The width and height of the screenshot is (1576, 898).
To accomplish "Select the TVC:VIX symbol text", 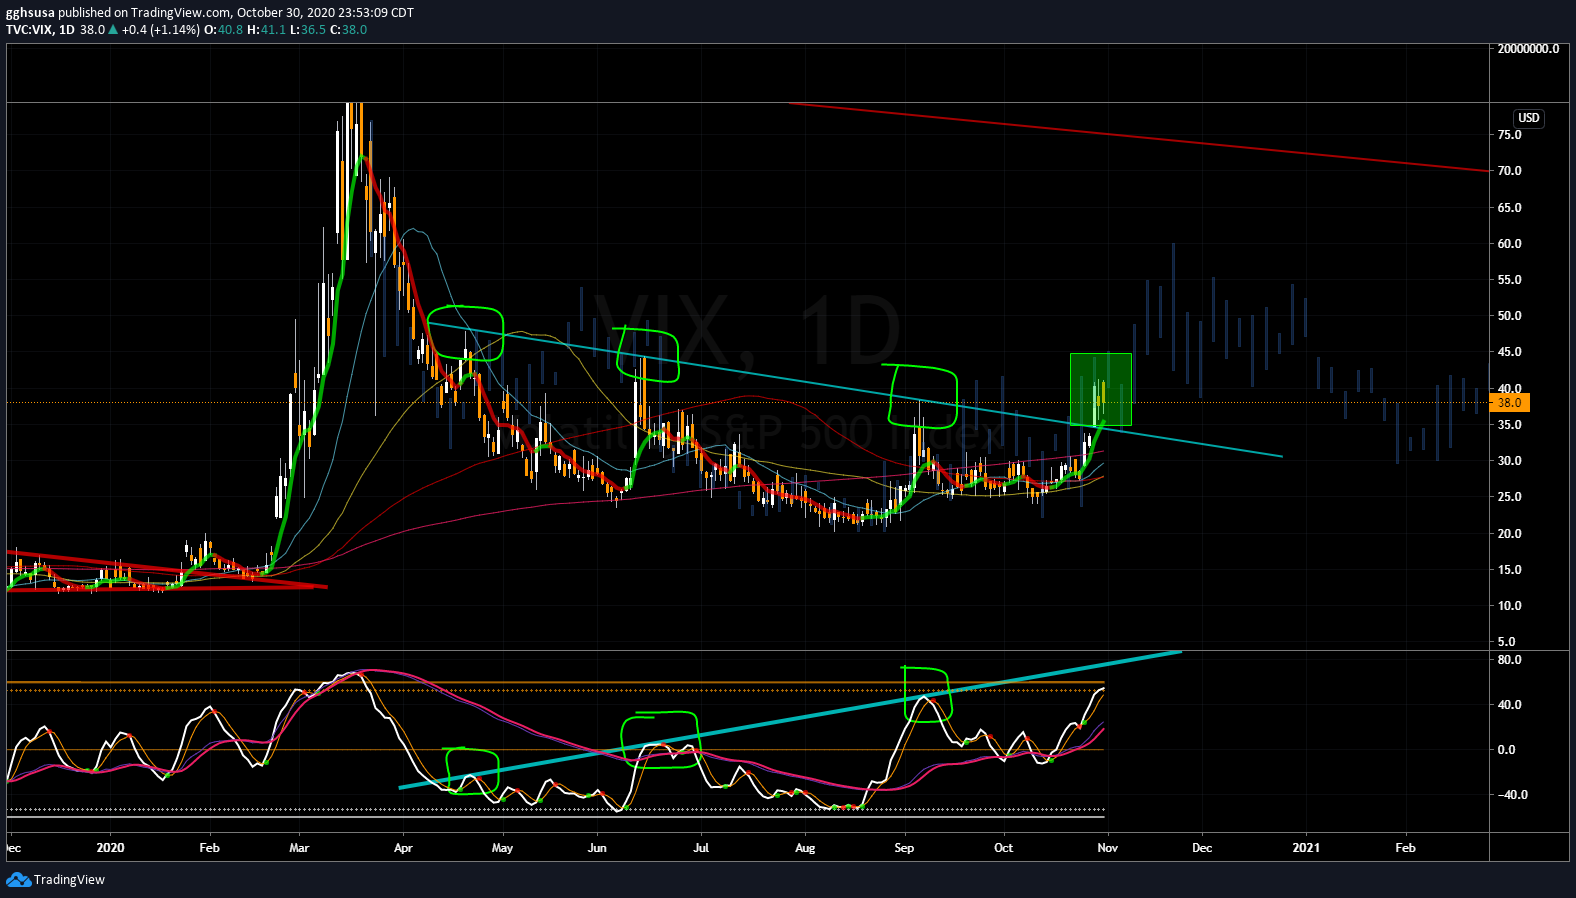I will (x=29, y=30).
